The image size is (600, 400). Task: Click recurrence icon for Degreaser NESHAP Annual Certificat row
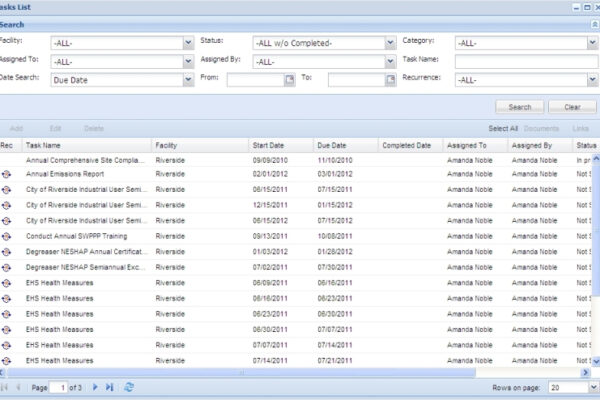(6, 252)
